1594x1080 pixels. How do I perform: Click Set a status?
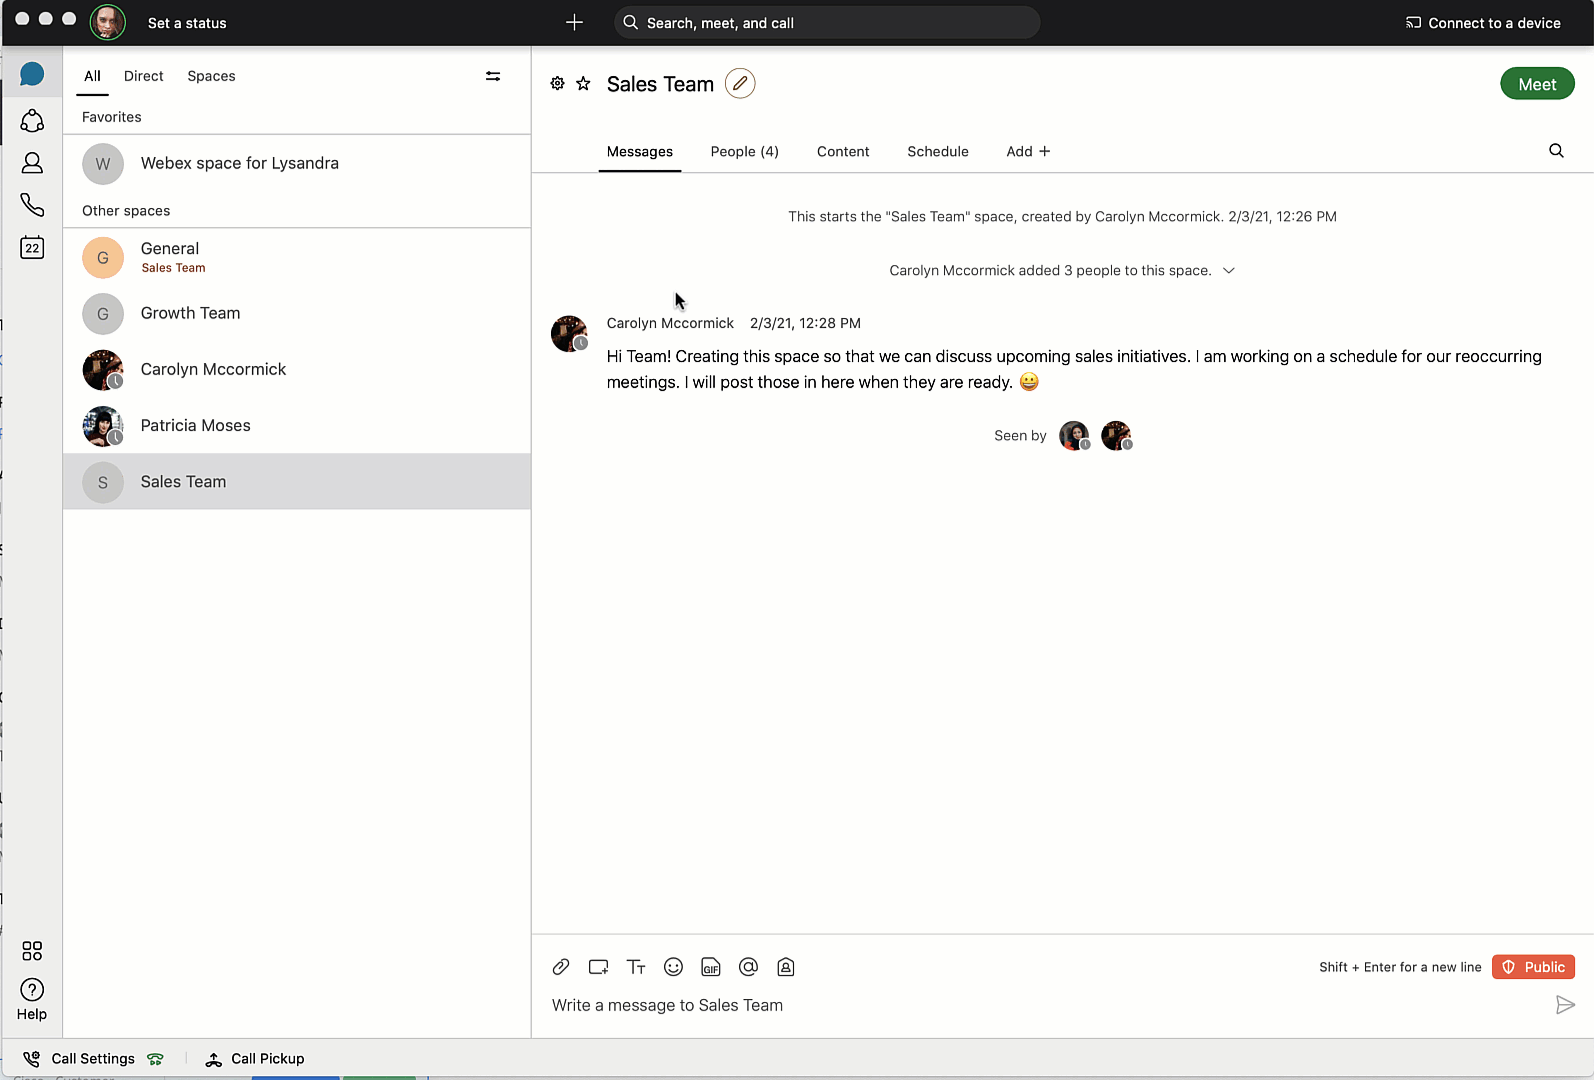pyautogui.click(x=187, y=23)
